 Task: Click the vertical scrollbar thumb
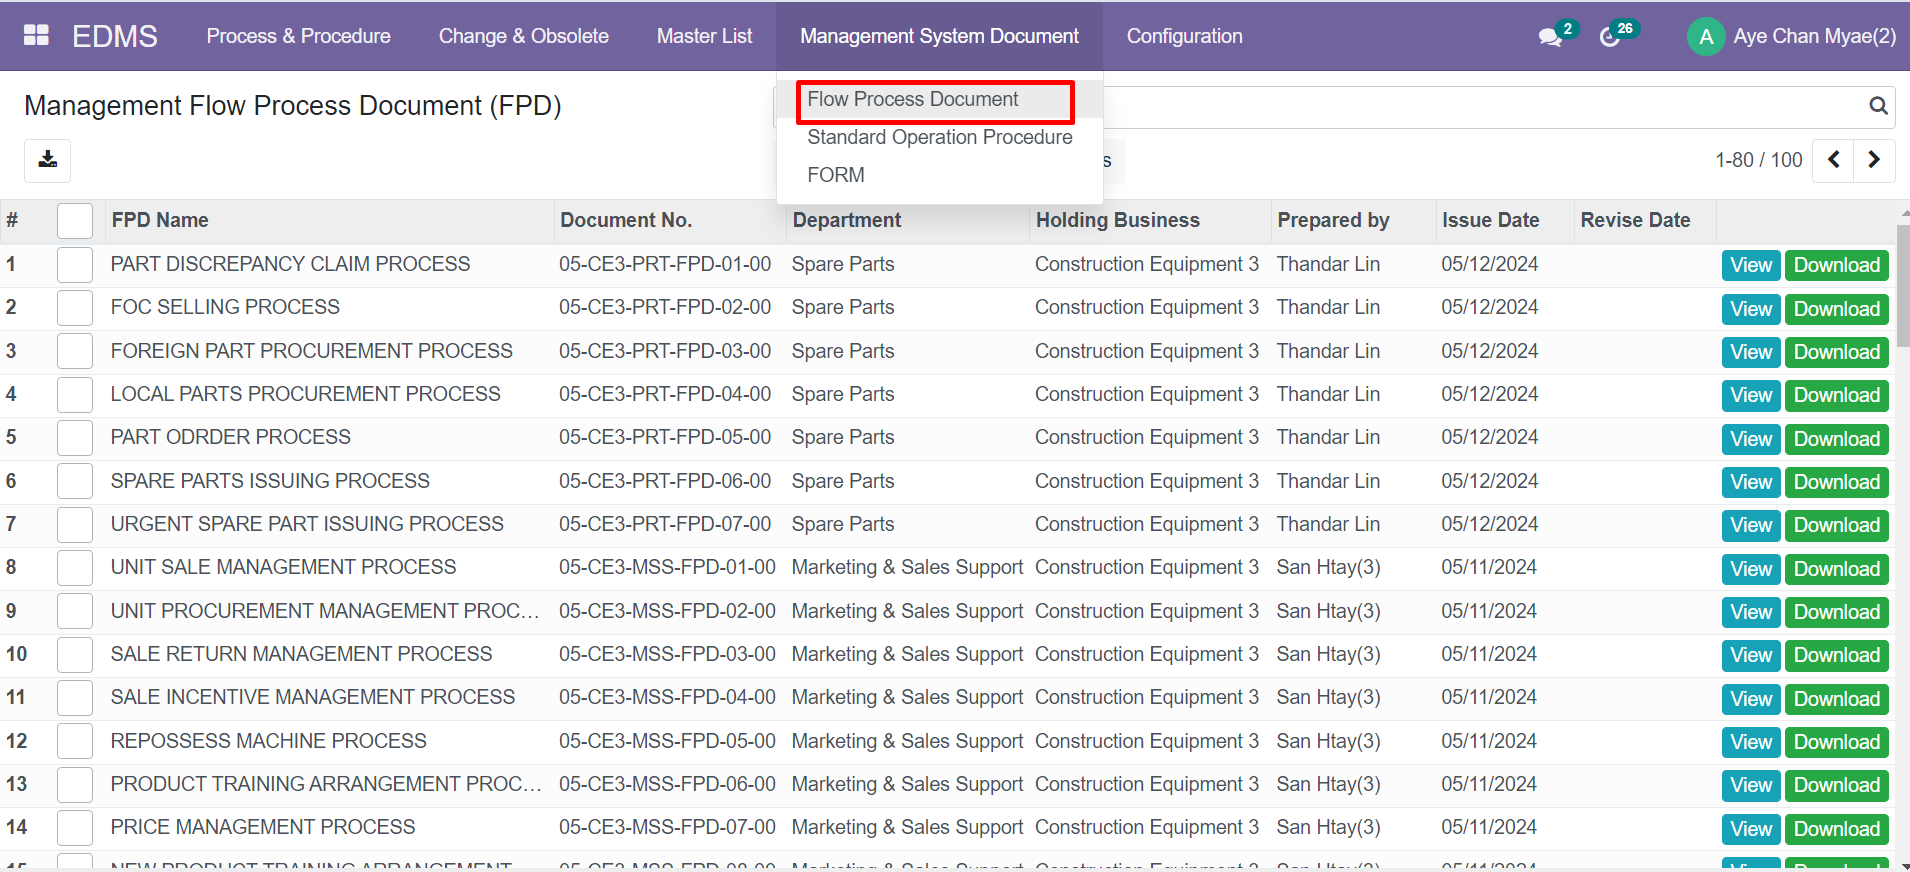point(1903,285)
